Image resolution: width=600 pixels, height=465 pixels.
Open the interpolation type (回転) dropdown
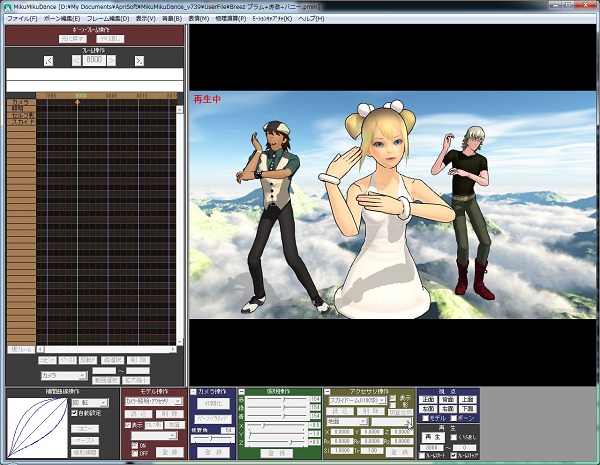pos(90,403)
